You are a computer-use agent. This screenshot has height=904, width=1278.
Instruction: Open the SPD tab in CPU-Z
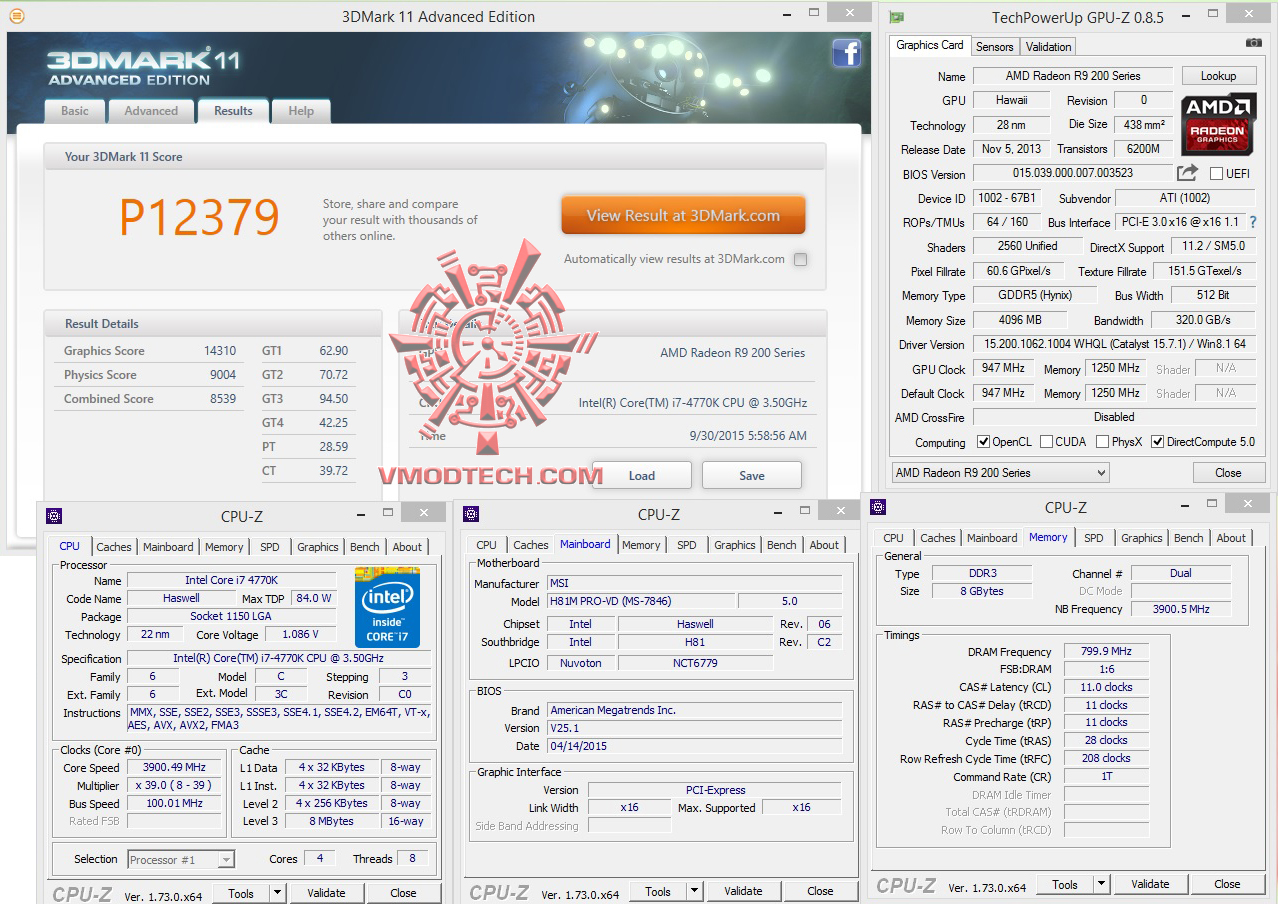pyautogui.click(x=269, y=547)
